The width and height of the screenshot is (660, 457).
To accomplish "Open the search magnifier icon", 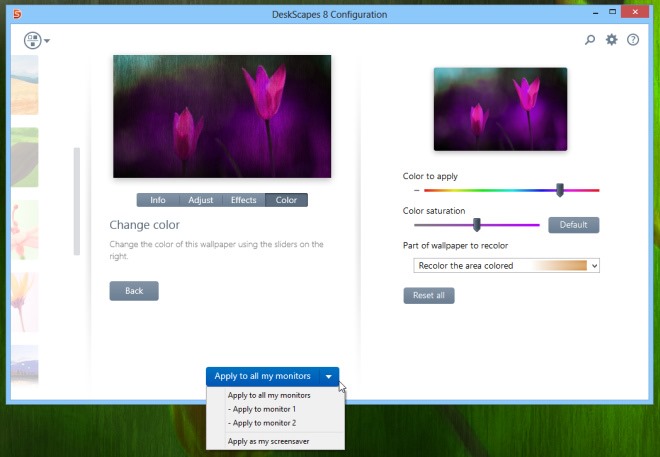I will (590, 40).
